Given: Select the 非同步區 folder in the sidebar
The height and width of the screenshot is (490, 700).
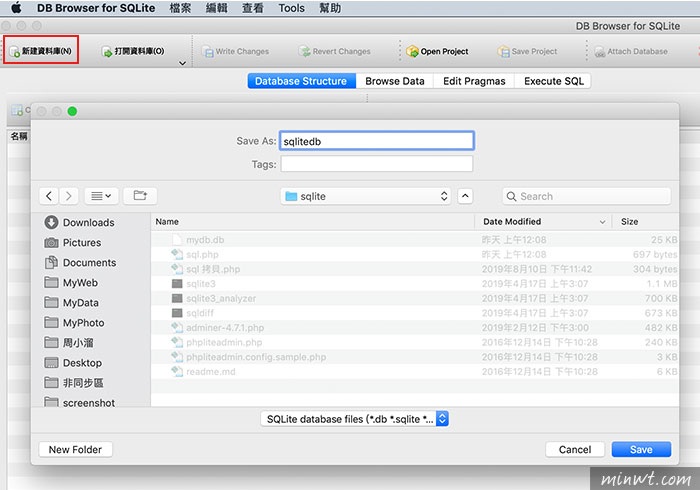Looking at the screenshot, I should point(74,383).
